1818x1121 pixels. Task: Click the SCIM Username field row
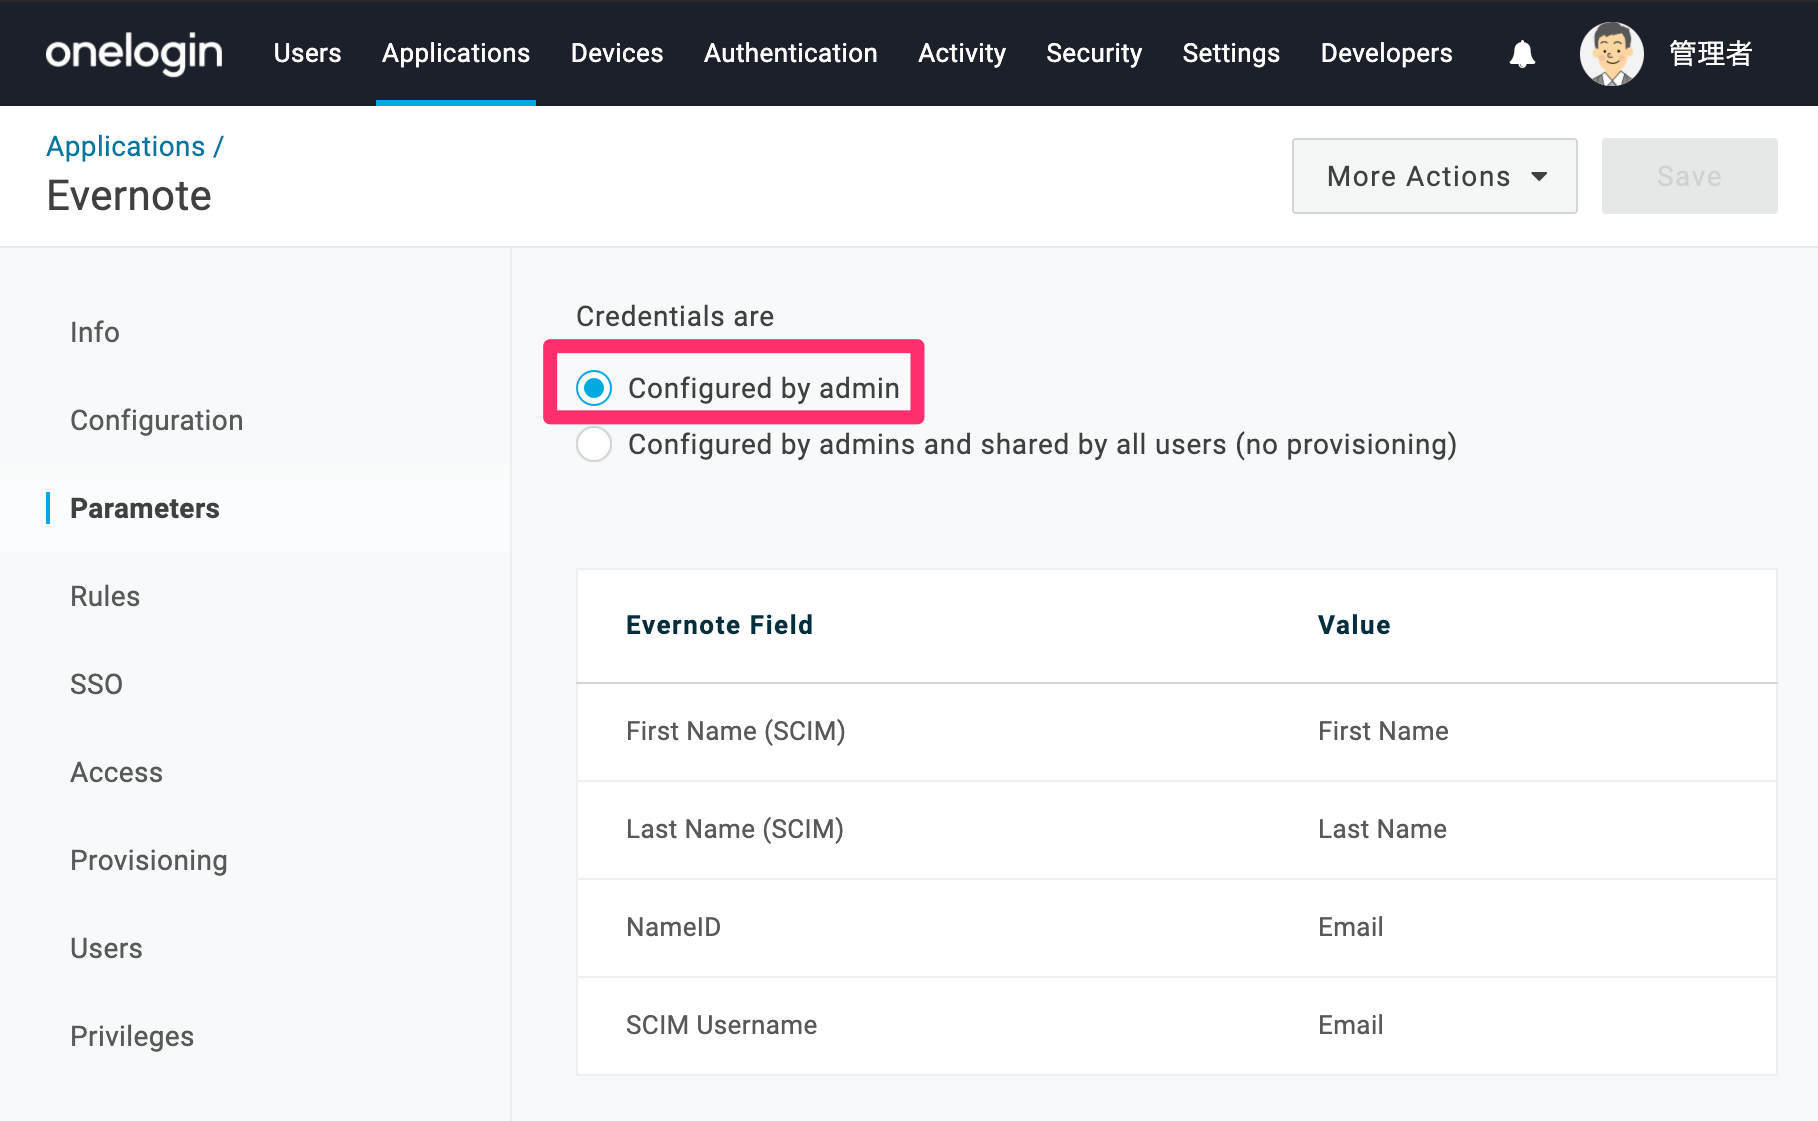[x=1176, y=1026]
